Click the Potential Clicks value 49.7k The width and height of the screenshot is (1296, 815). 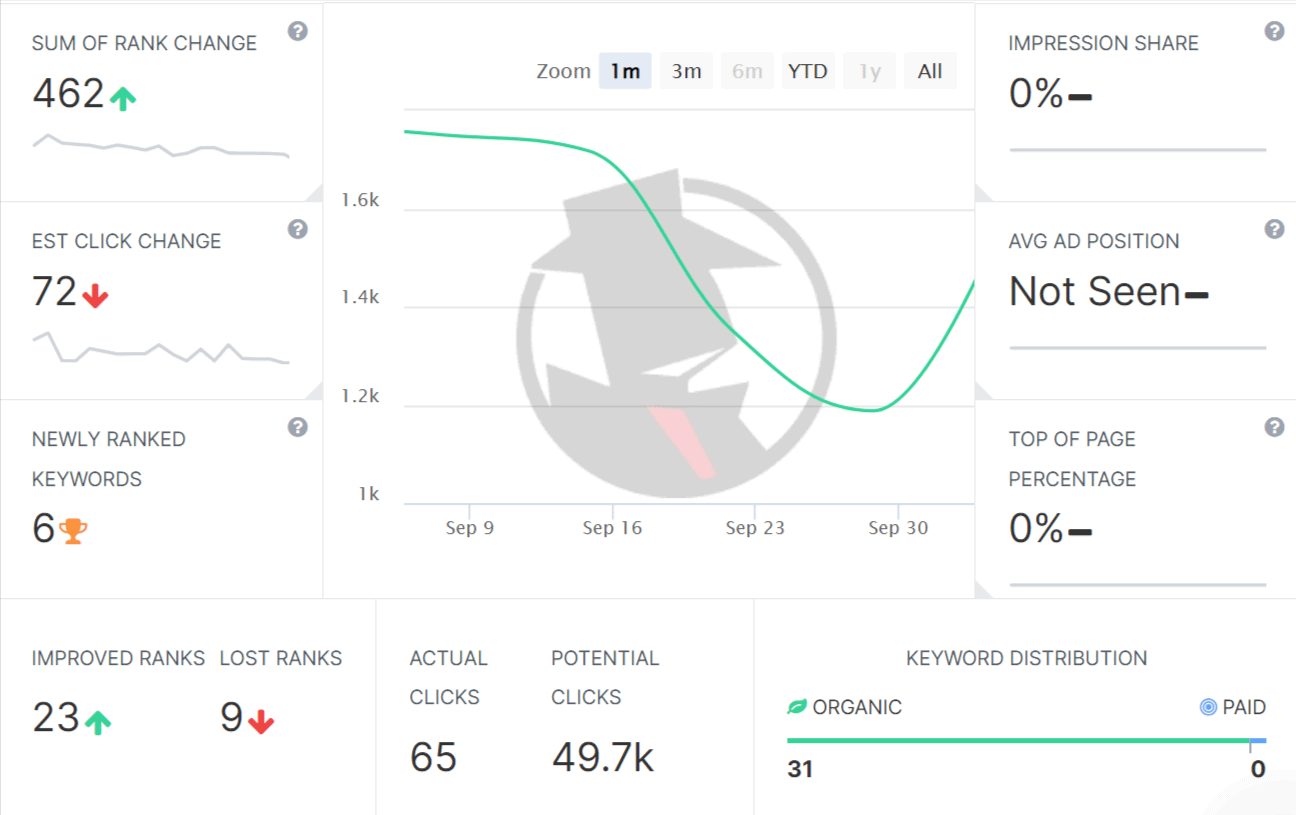(x=602, y=758)
